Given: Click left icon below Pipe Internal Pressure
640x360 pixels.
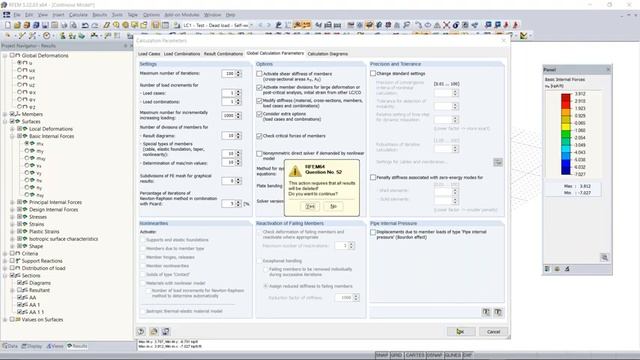Looking at the screenshot, I should point(486,312).
